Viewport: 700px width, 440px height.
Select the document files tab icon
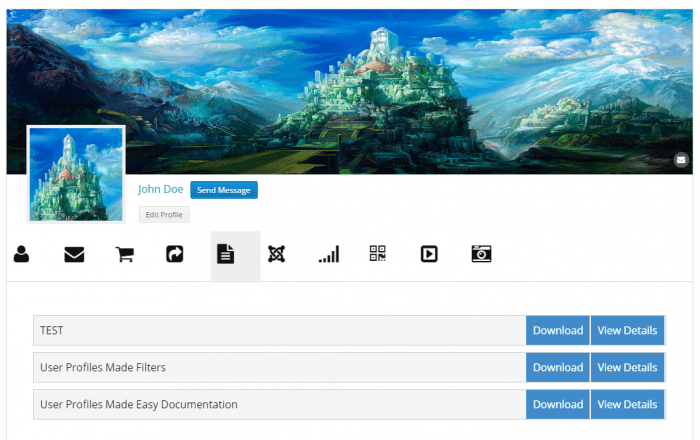(225, 254)
